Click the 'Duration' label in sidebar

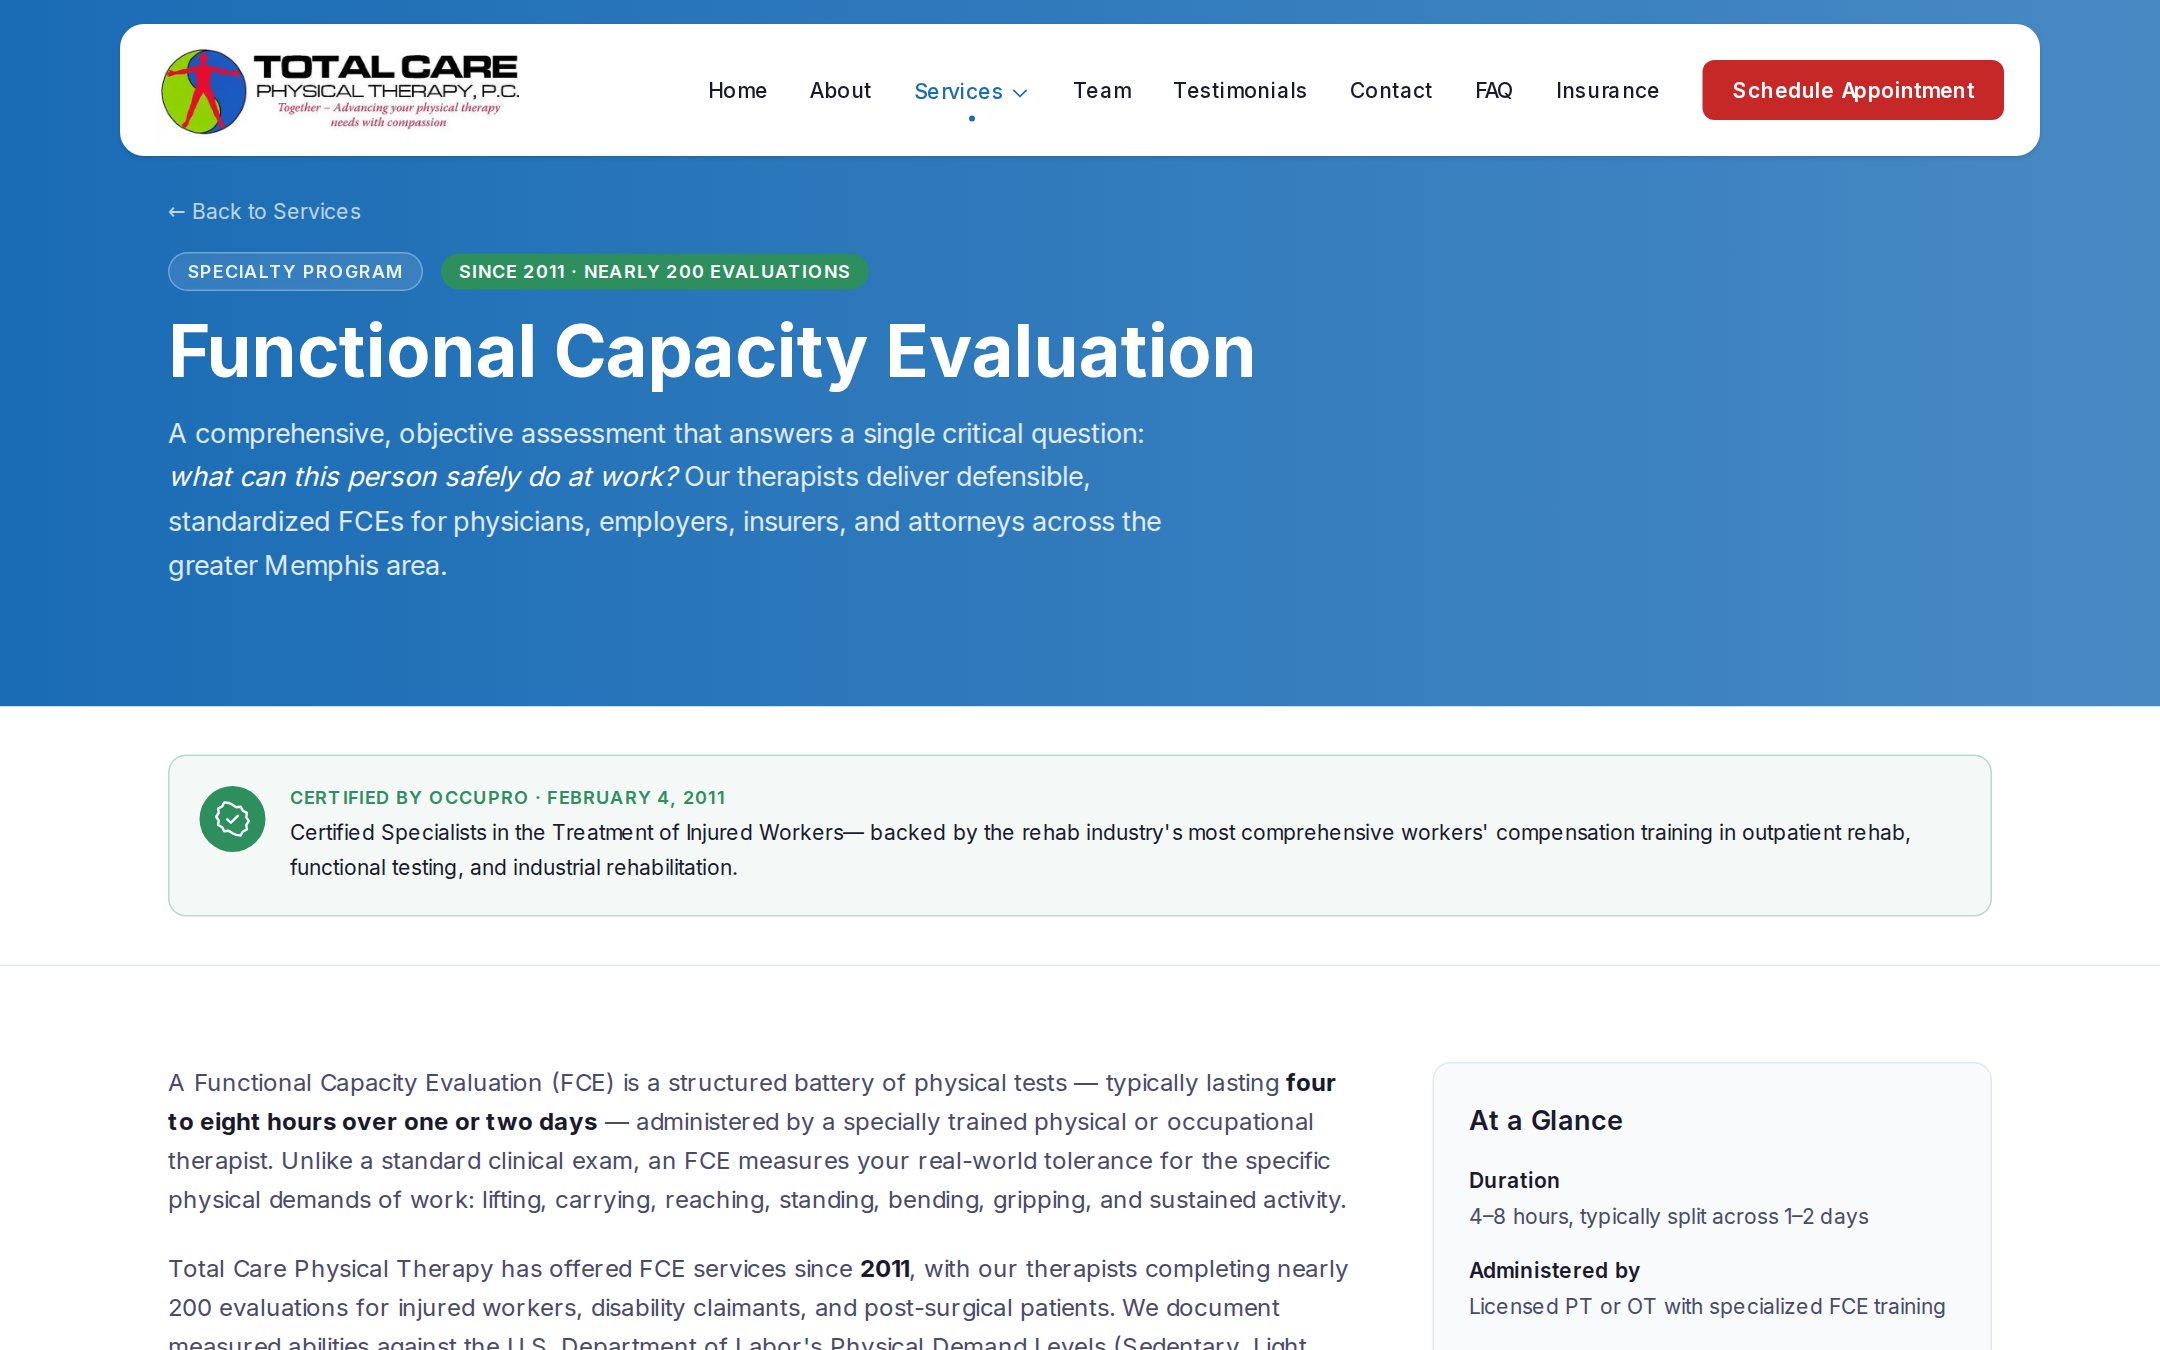[1513, 1180]
